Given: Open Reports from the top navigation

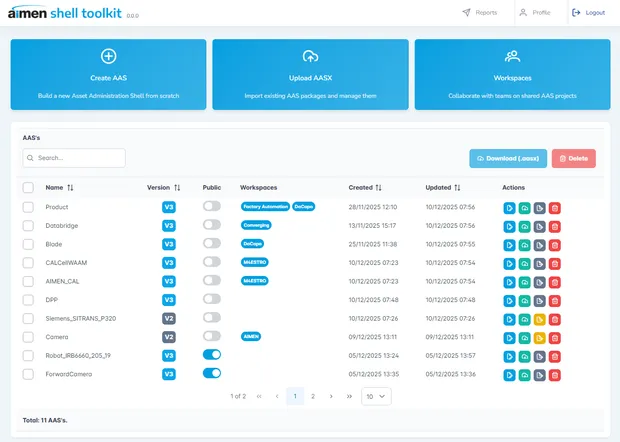Looking at the screenshot, I should tap(480, 13).
